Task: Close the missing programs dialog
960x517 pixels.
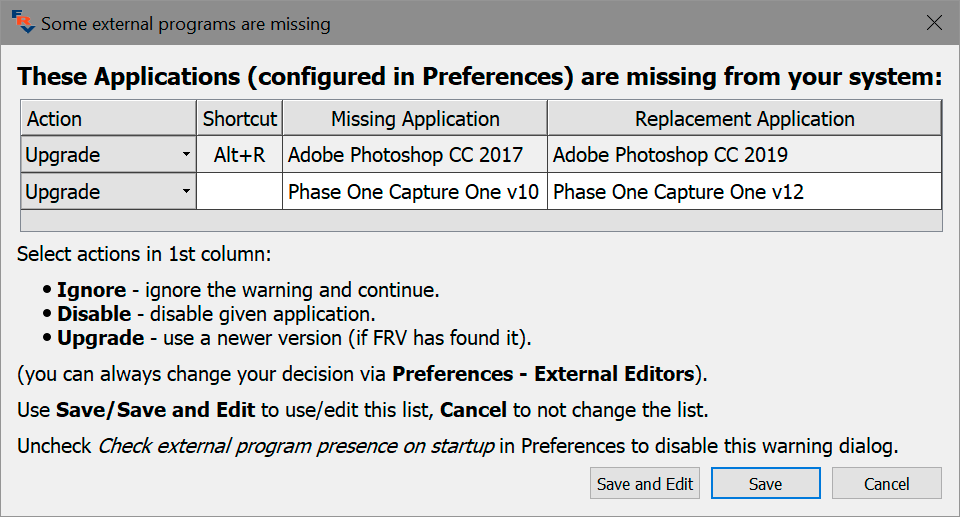Action: click(934, 23)
